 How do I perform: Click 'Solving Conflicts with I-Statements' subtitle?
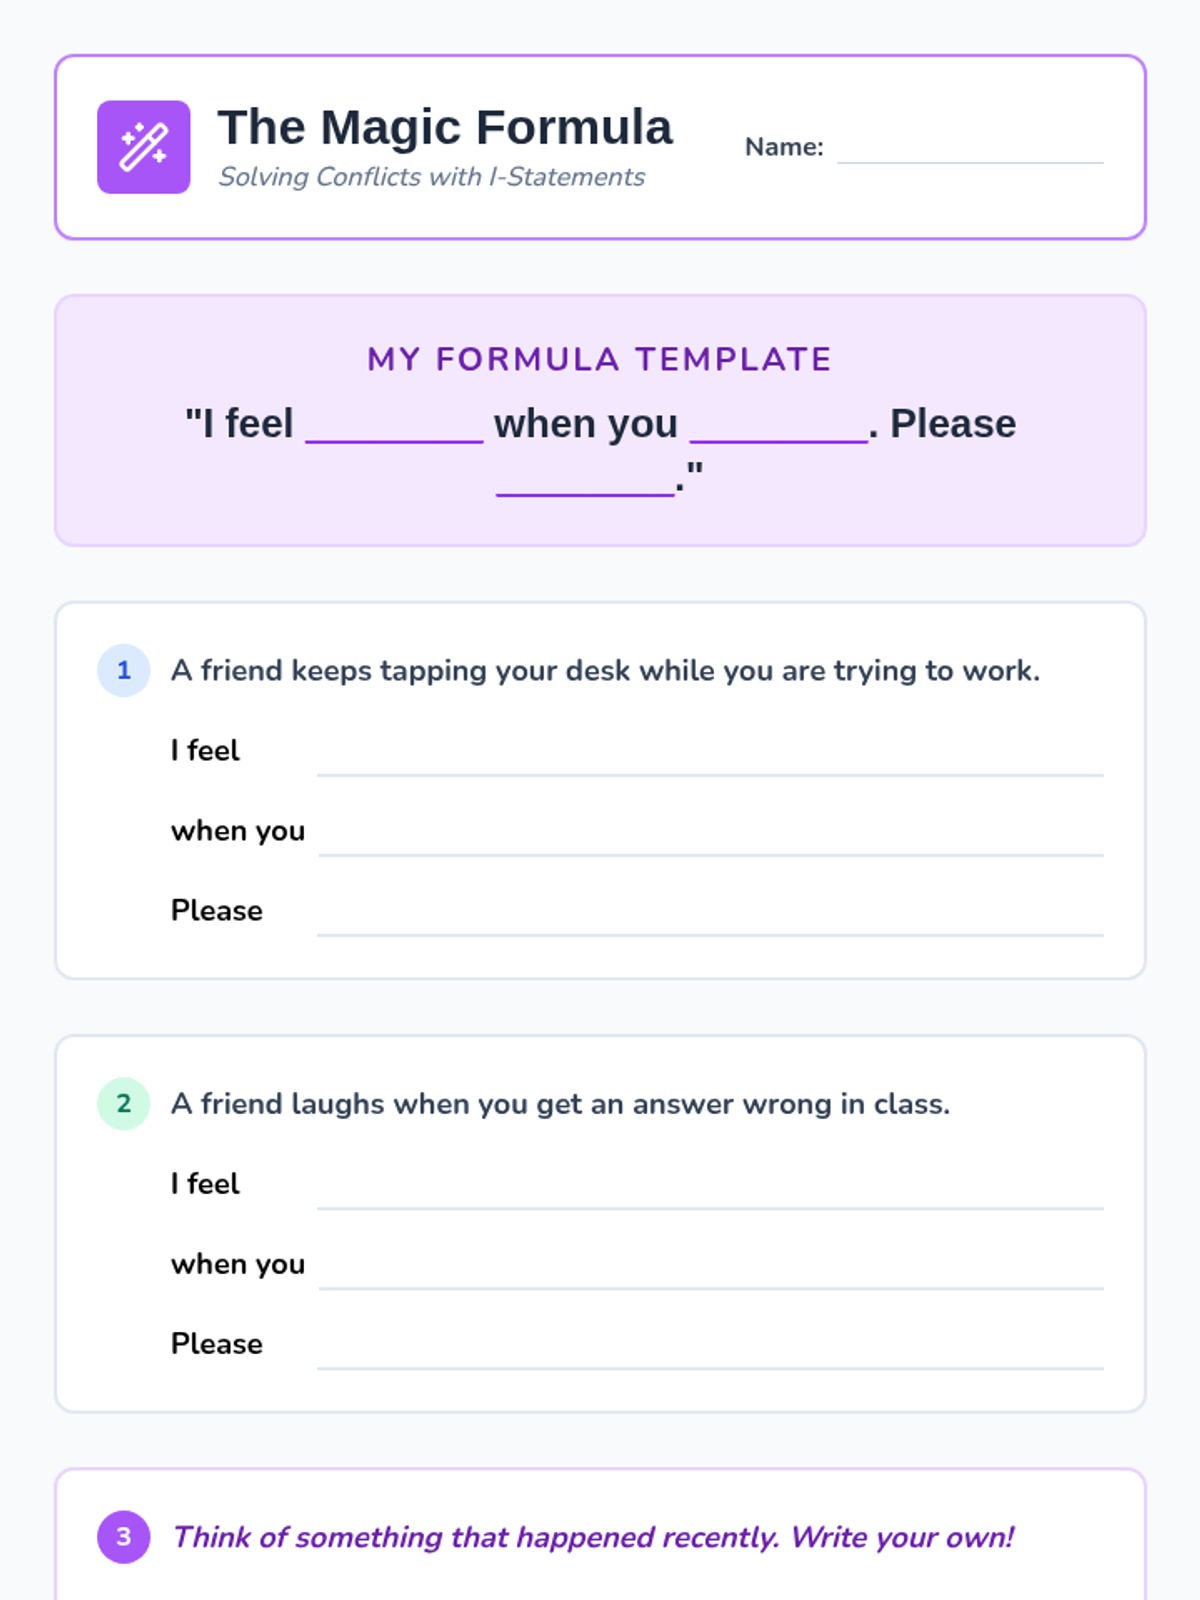(431, 177)
